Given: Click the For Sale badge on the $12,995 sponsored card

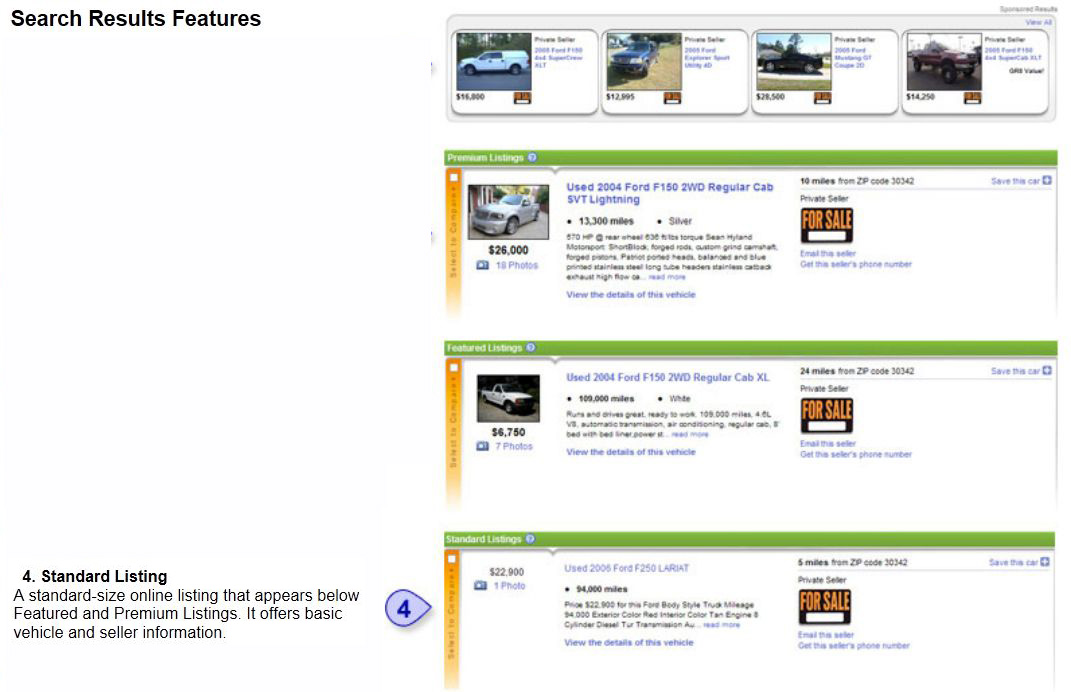Looking at the screenshot, I should (672, 98).
